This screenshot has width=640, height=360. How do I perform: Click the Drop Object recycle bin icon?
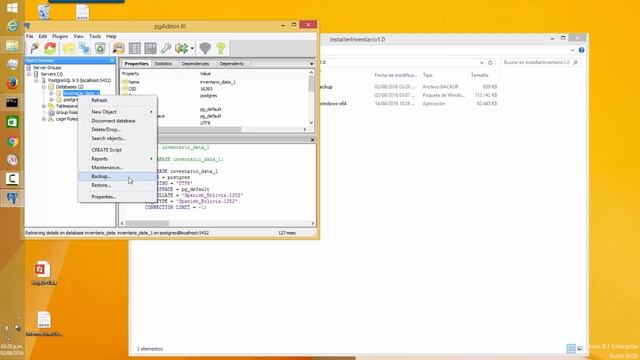(x=100, y=48)
